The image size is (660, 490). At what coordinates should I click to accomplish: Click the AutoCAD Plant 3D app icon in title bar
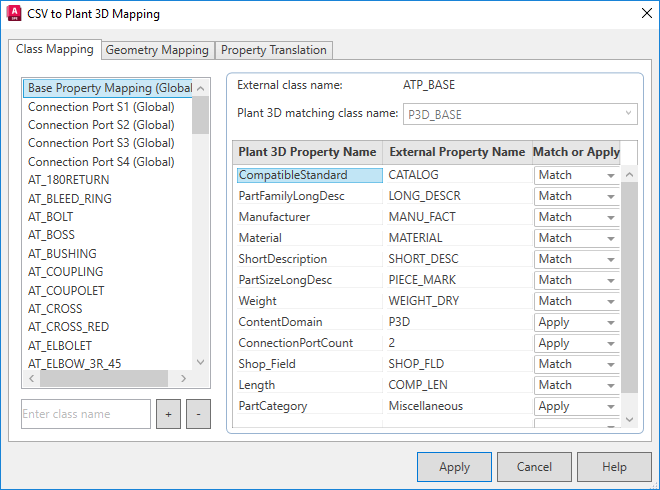(x=14, y=13)
